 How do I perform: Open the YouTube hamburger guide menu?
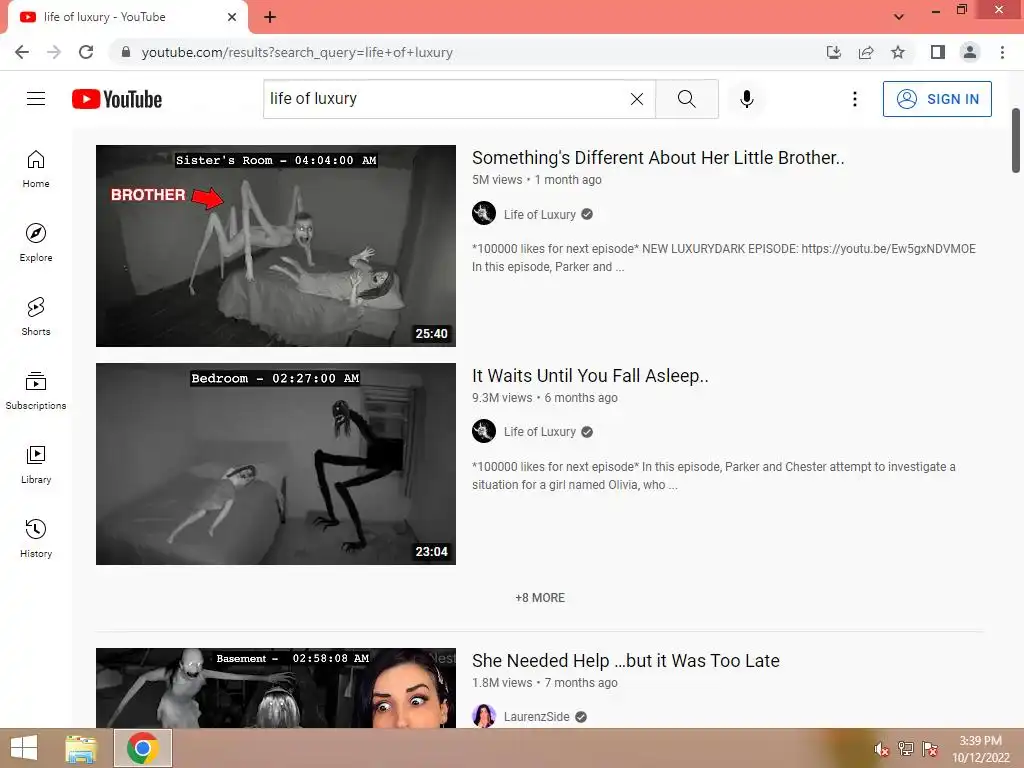click(x=36, y=99)
